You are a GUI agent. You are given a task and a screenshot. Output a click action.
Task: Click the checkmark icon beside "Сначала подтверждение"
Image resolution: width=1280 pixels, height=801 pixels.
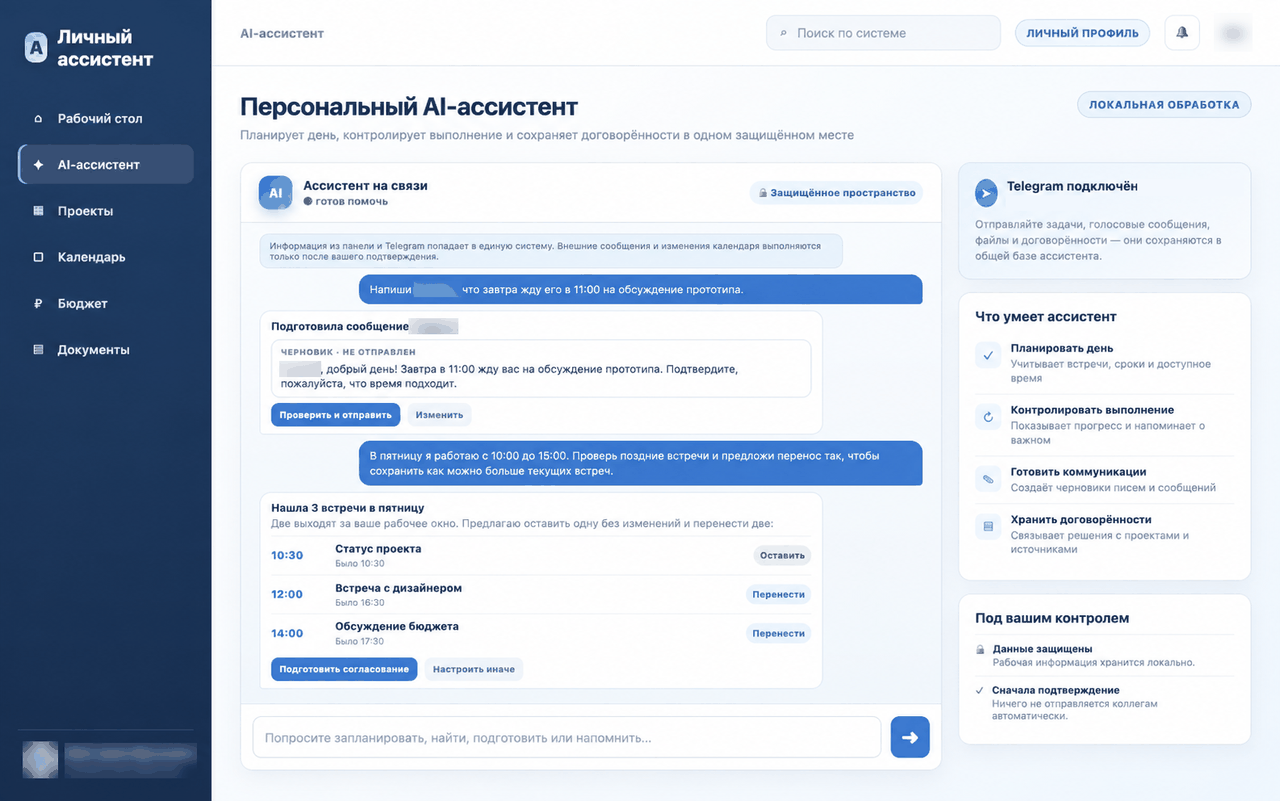click(x=981, y=690)
